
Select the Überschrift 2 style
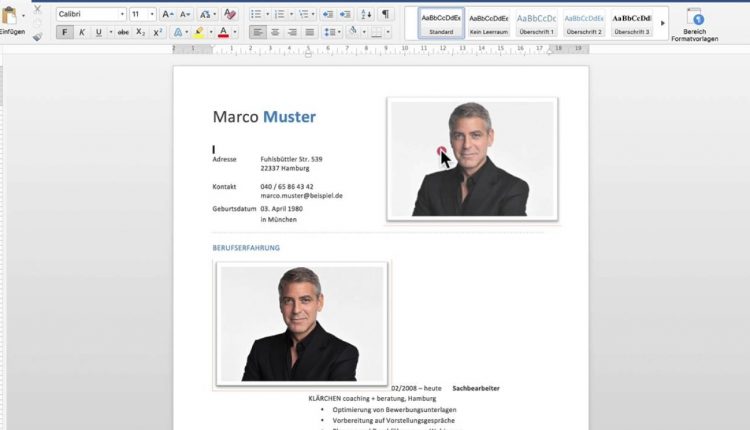pyautogui.click(x=584, y=23)
